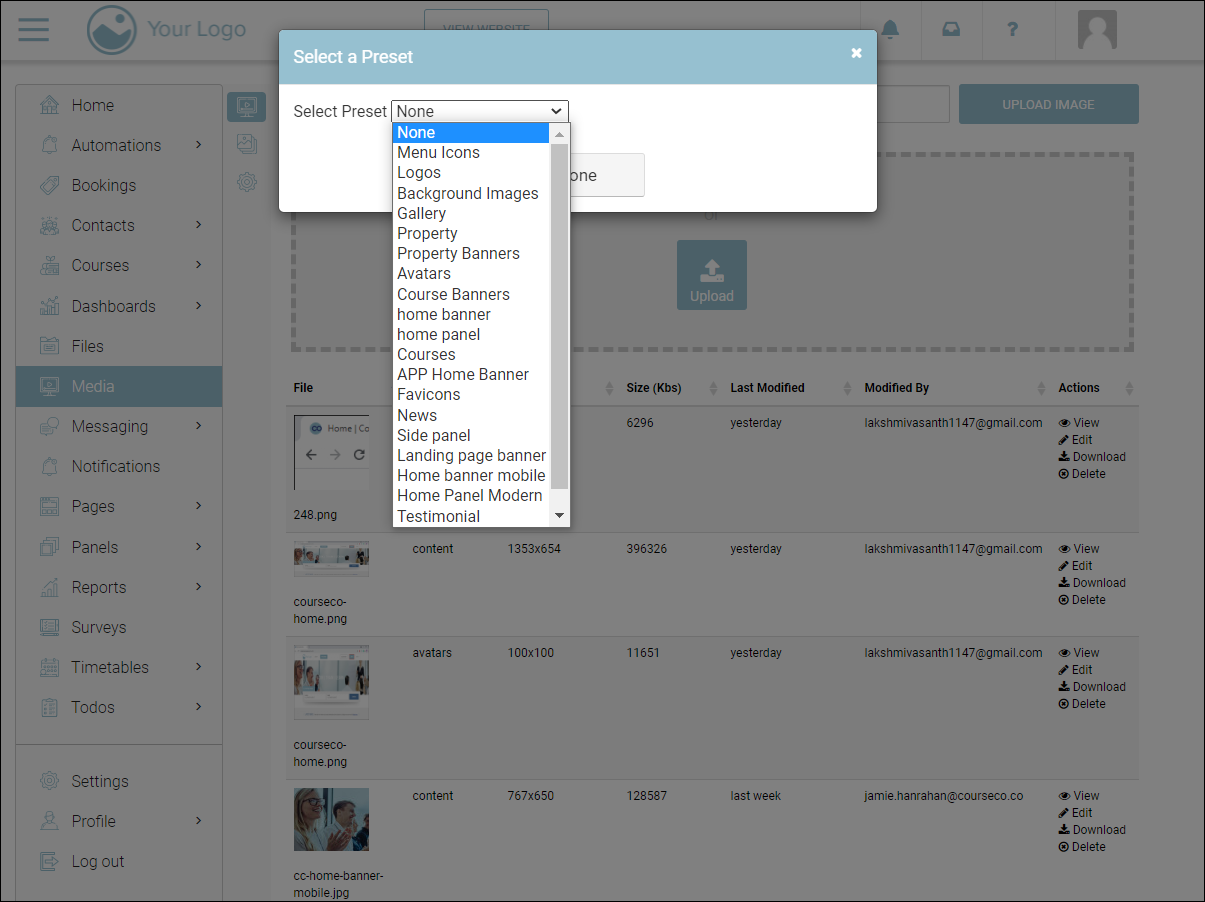Click the media settings gear icon

pos(246,182)
